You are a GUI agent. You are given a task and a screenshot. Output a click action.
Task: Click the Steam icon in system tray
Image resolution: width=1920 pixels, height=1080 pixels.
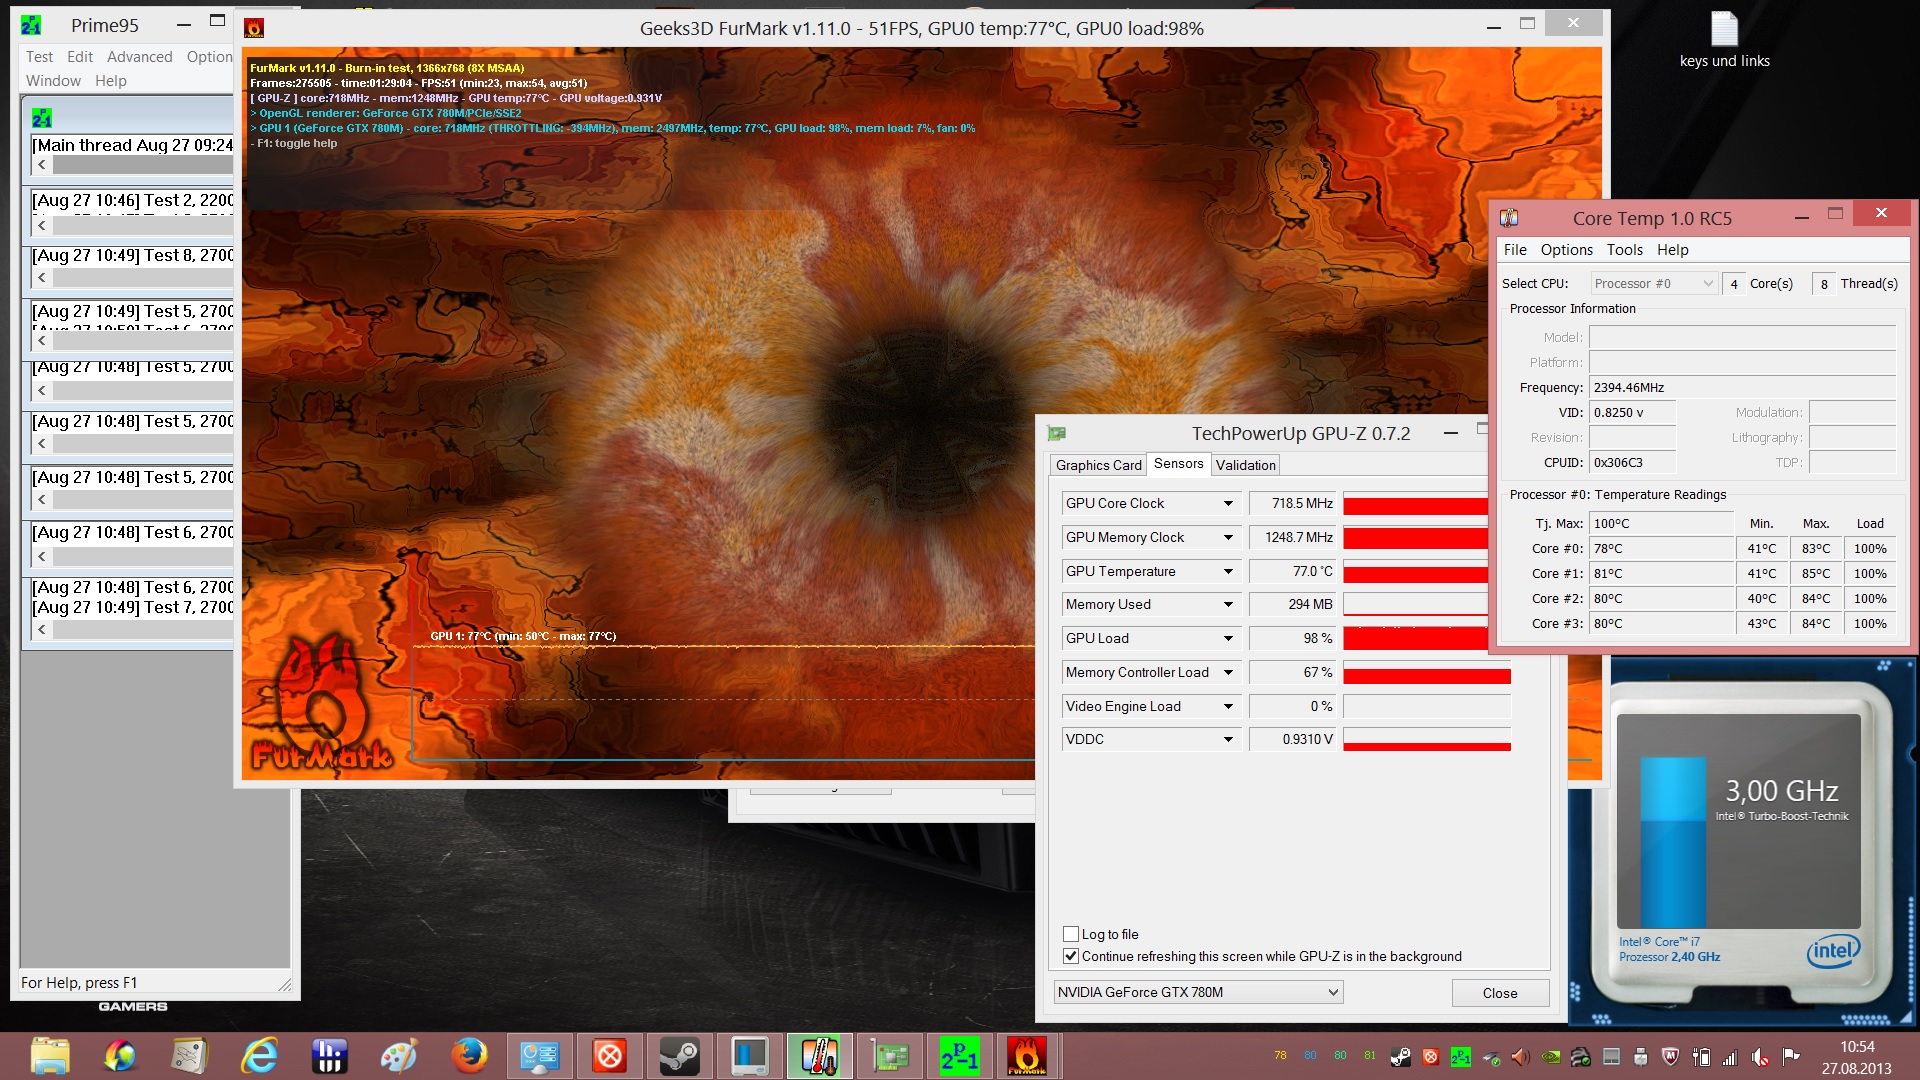(1400, 1057)
